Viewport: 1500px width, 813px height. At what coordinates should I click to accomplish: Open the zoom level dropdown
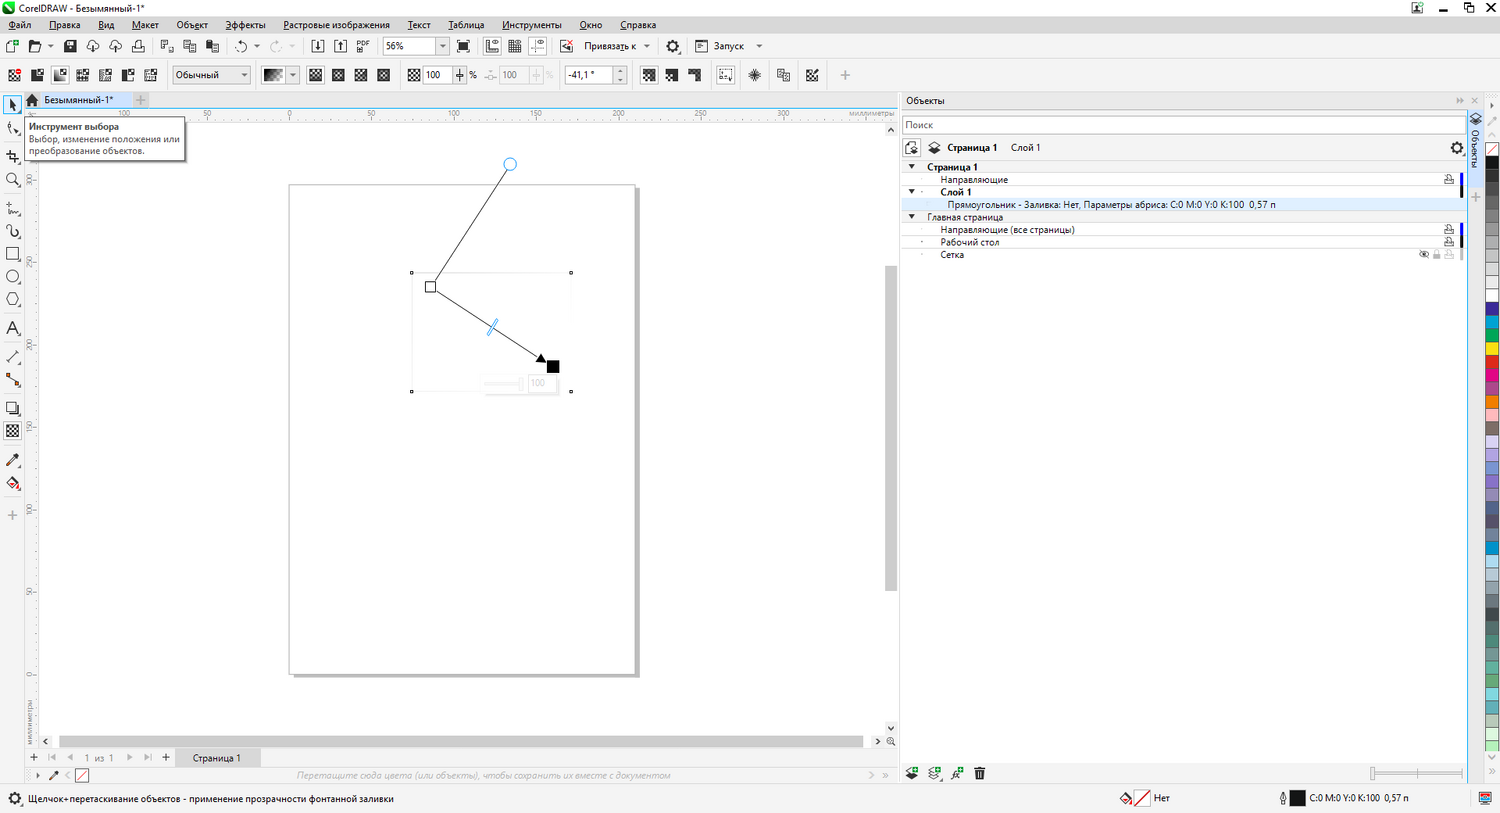442,46
